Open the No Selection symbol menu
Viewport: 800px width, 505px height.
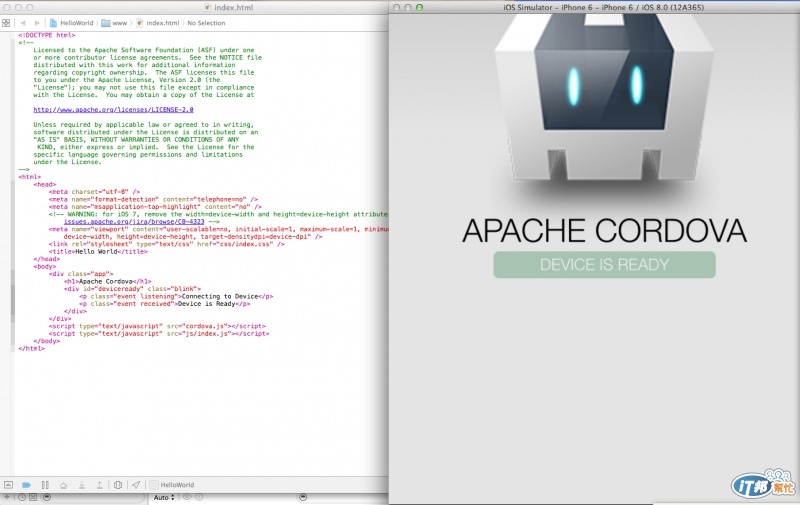(x=206, y=23)
